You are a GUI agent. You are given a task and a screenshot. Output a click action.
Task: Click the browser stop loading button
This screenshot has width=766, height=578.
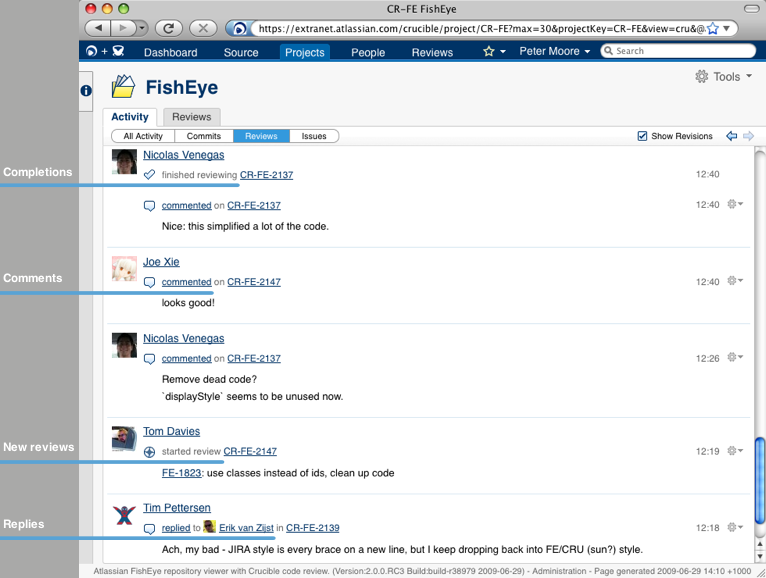click(x=203, y=28)
